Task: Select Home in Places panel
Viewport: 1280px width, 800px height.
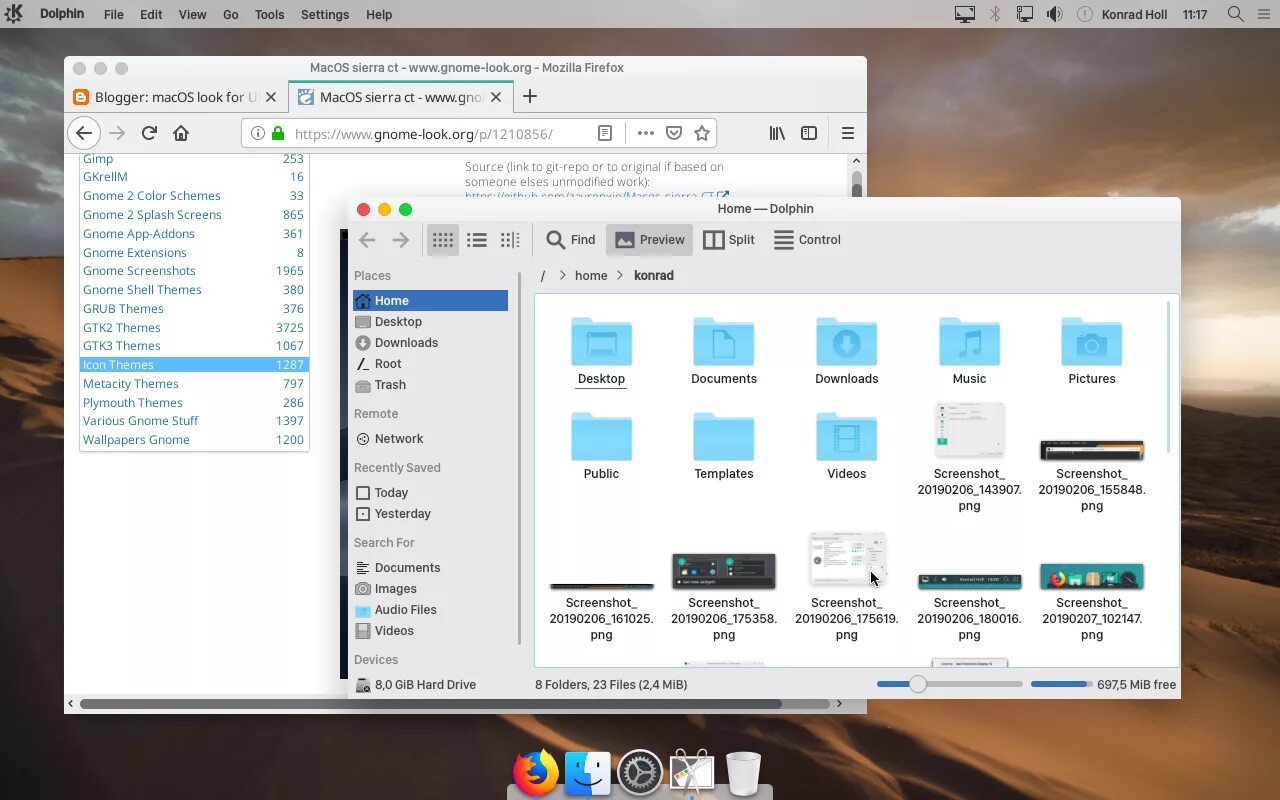Action: point(430,300)
